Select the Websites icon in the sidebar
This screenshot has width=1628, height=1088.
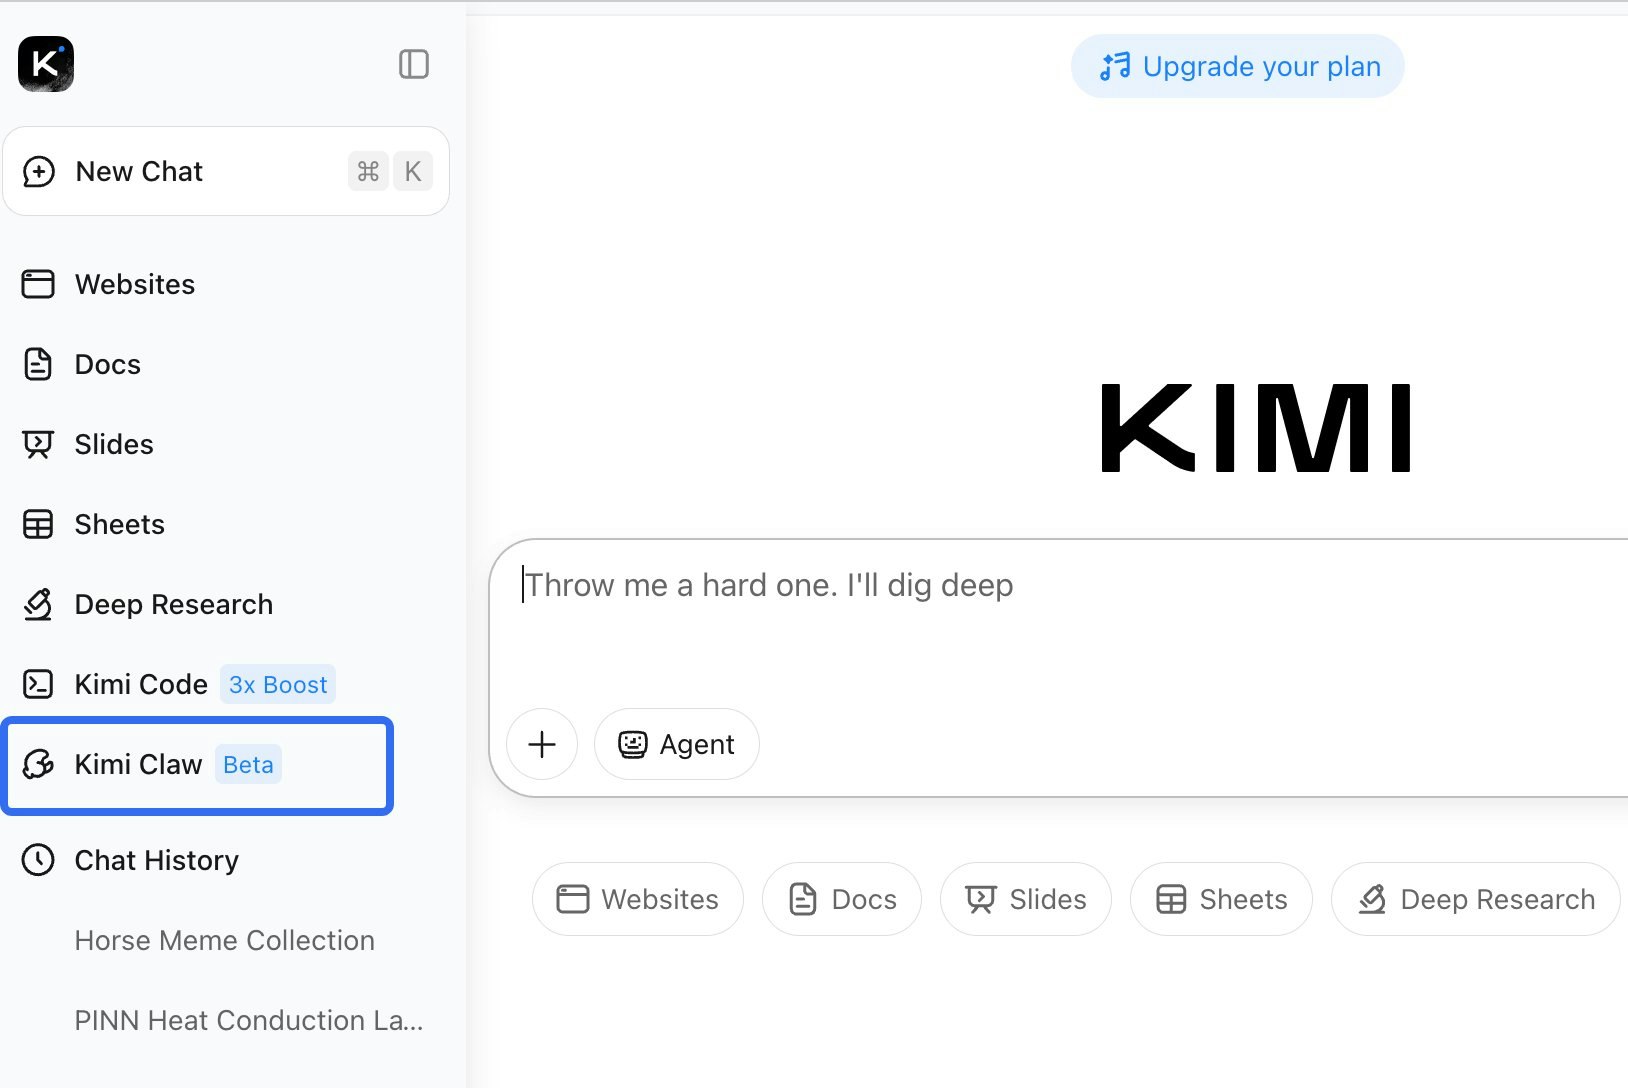click(39, 284)
